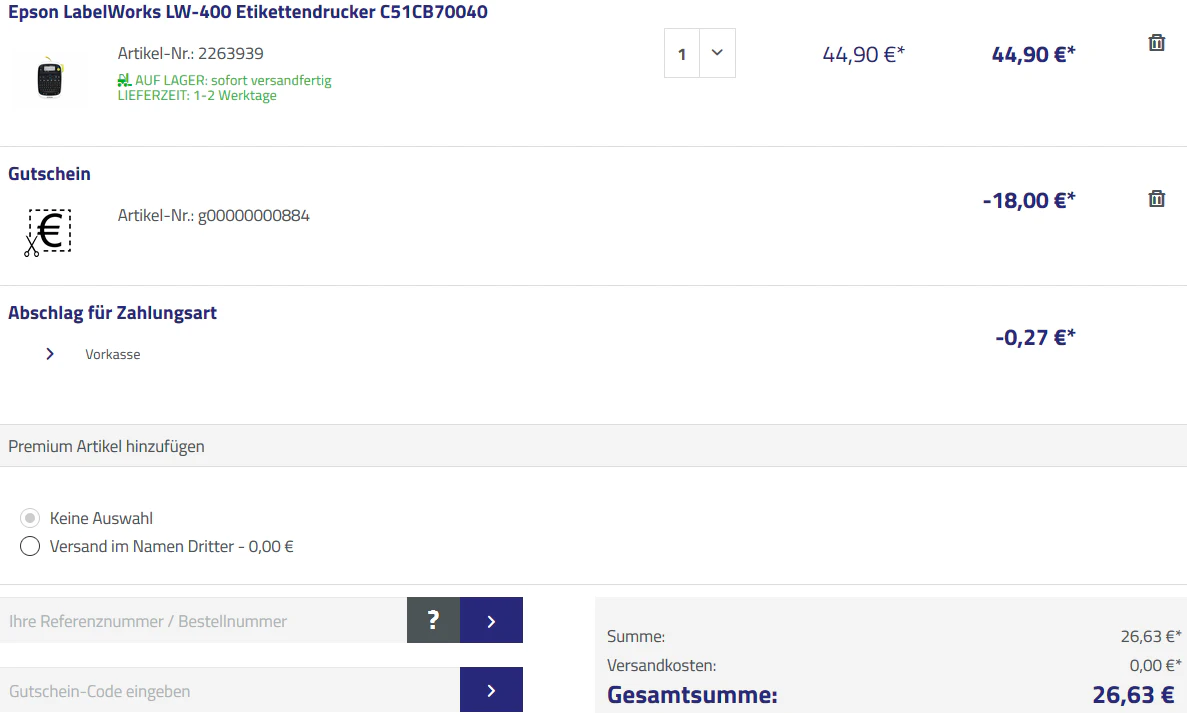Click the quantity field showing 1
The height and width of the screenshot is (713, 1187).
tap(681, 53)
